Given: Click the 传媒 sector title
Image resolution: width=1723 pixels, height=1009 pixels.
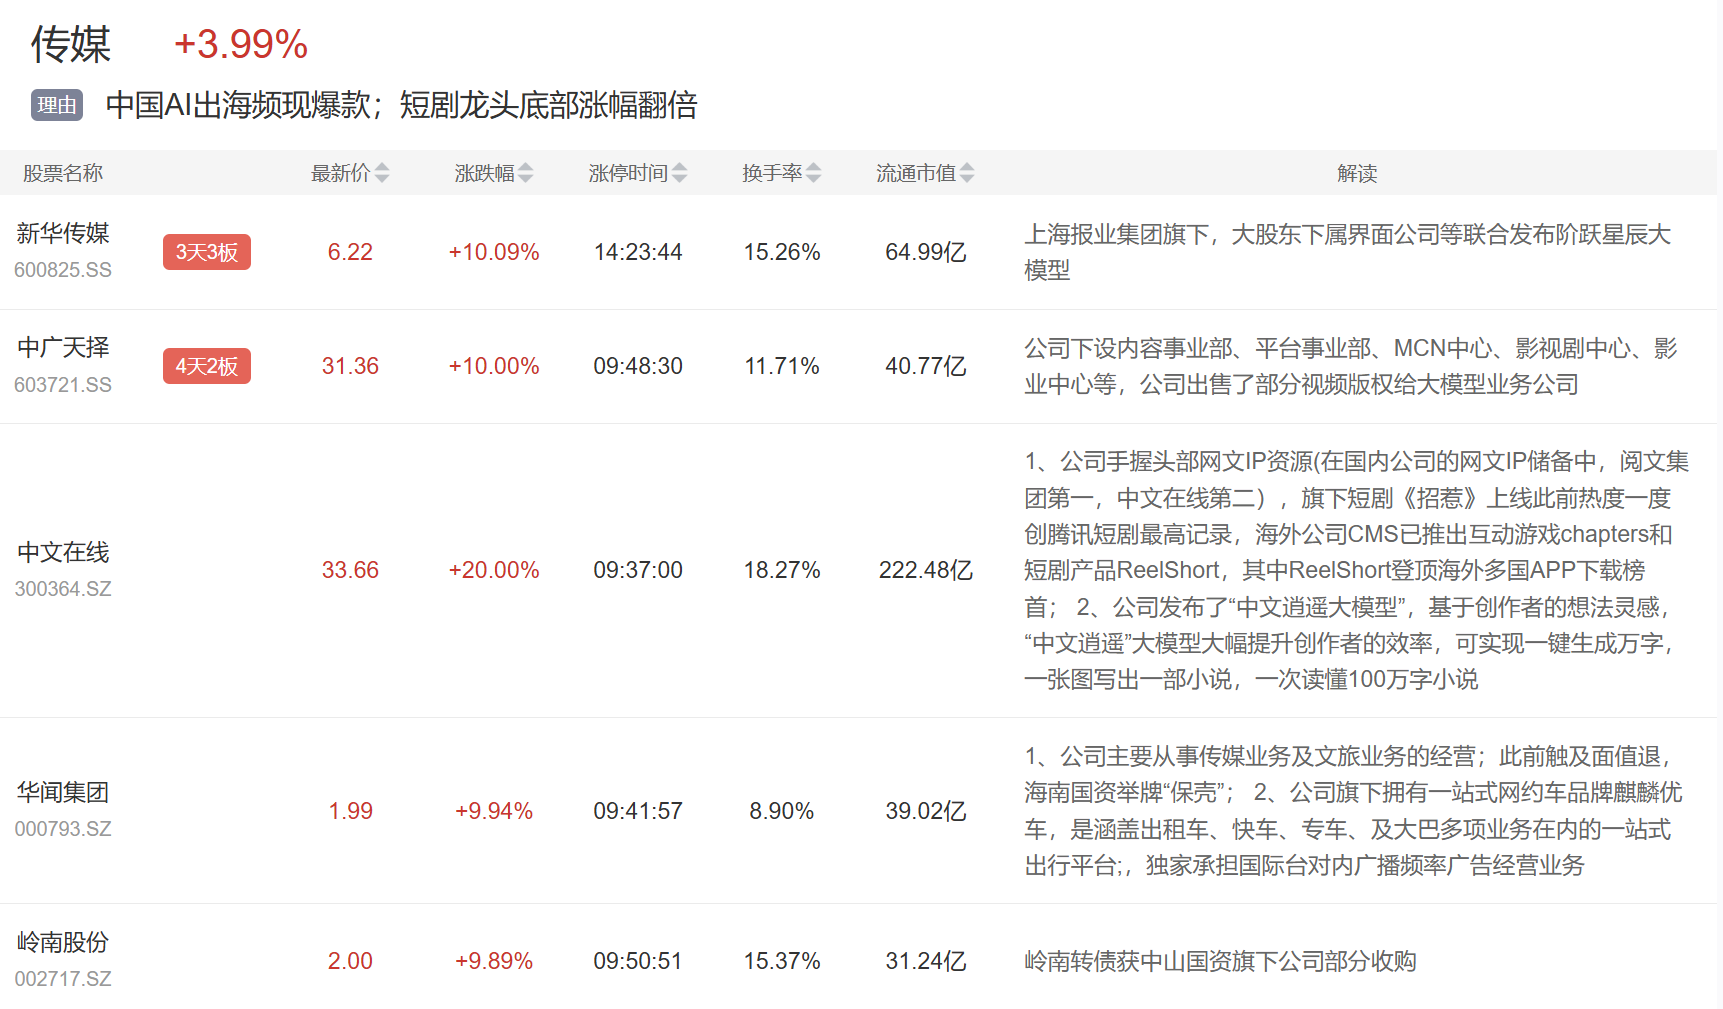Looking at the screenshot, I should 71,45.
